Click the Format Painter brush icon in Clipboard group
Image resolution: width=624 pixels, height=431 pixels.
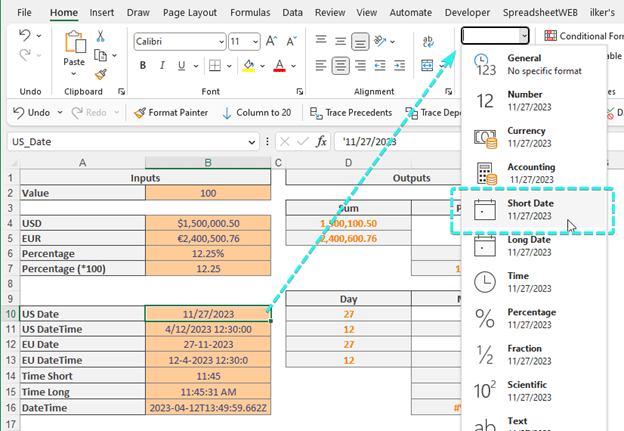tap(101, 74)
